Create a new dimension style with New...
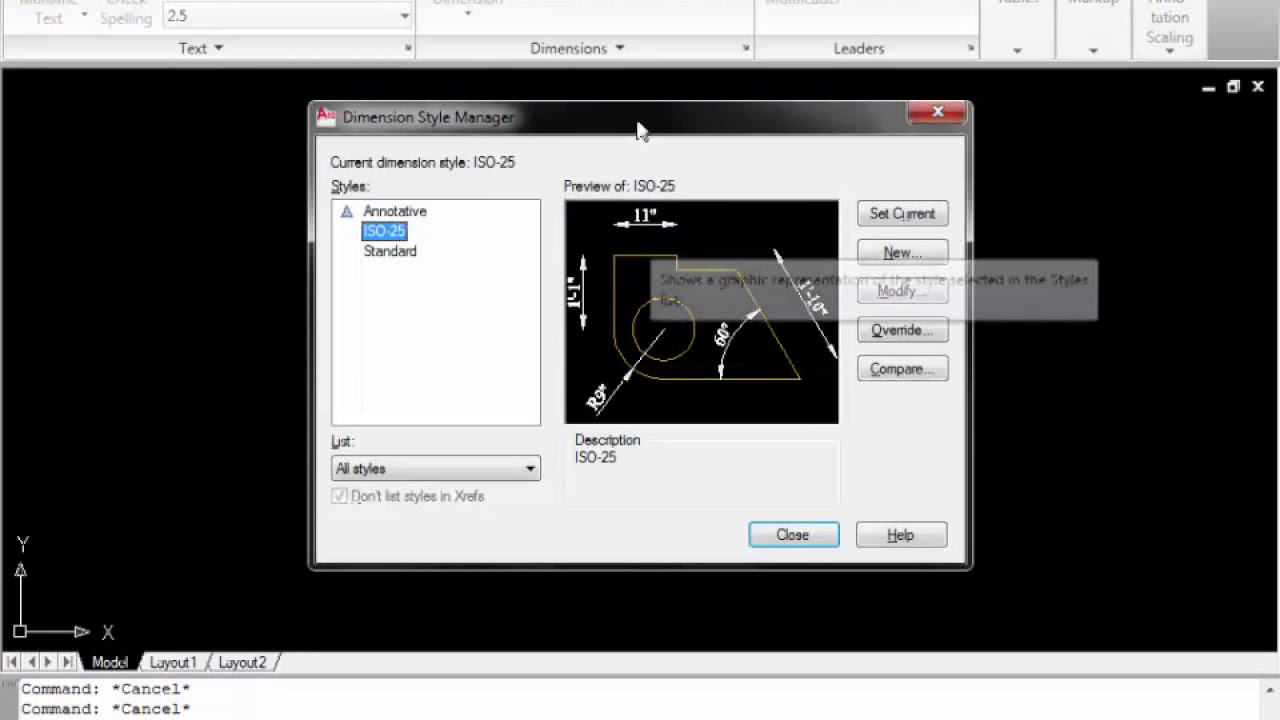1280x720 pixels. point(902,252)
